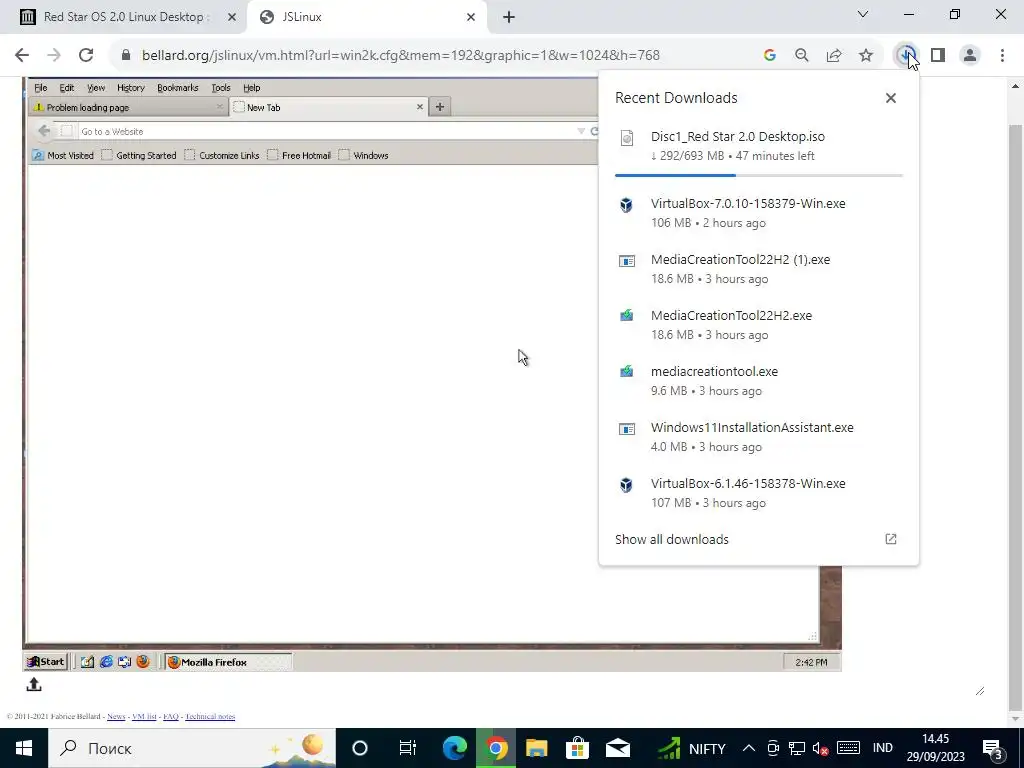1024x768 pixels.
Task: Click the open-in-new-tab downloads icon
Action: [x=891, y=539]
